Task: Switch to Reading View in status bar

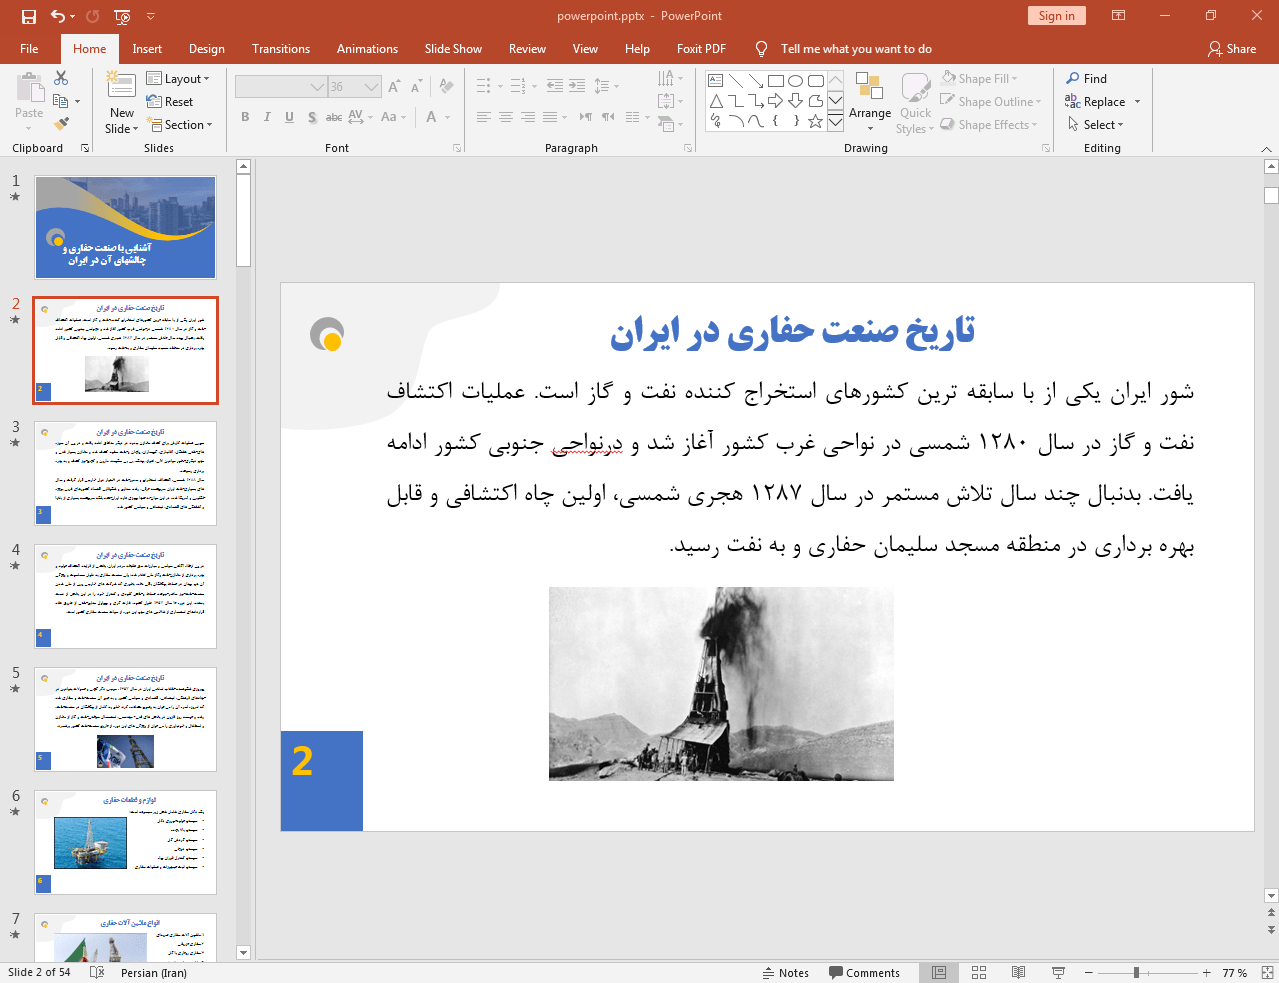Action: [1018, 972]
